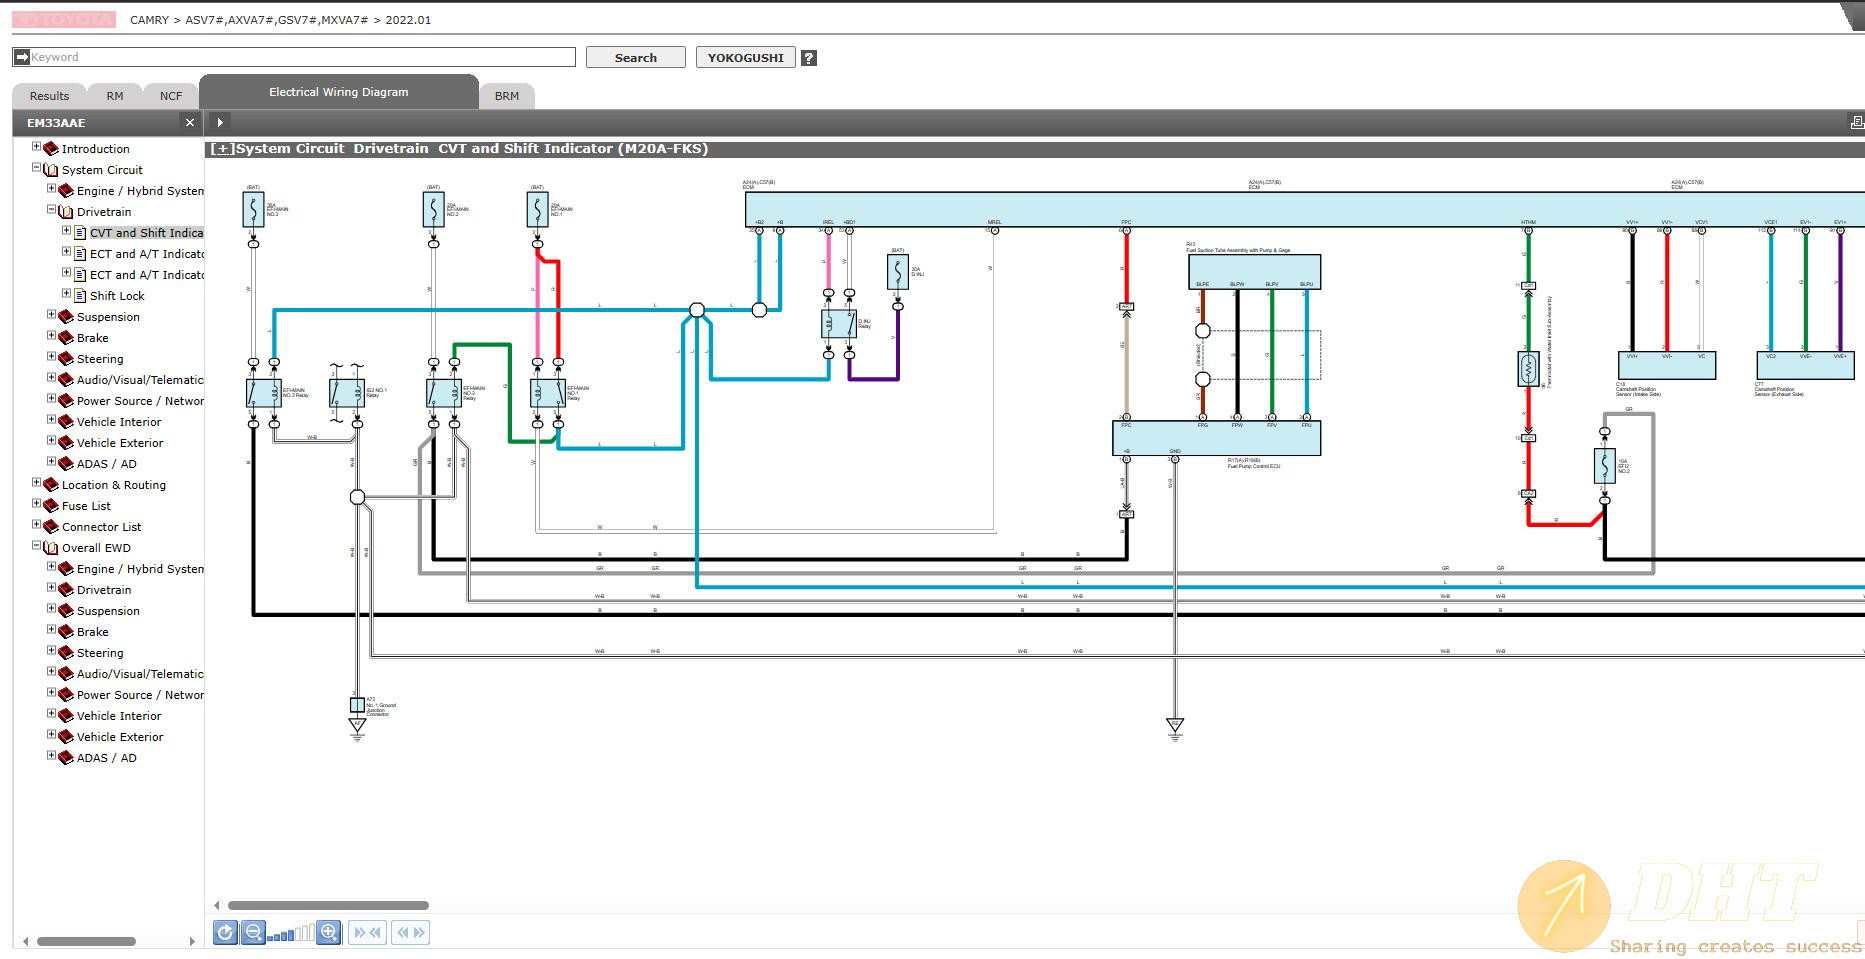Click the diagram scrollbar left arrow
Viewport: 1865px width, 959px height.
[218, 905]
